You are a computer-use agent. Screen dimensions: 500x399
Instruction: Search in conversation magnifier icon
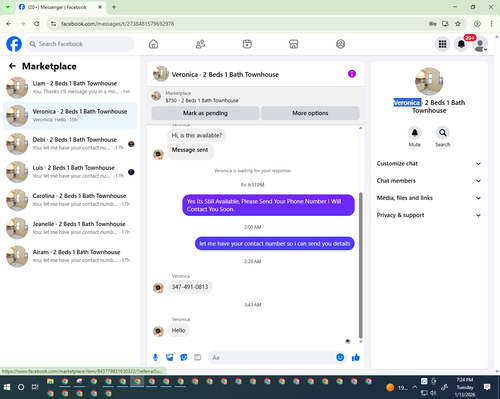(x=443, y=133)
